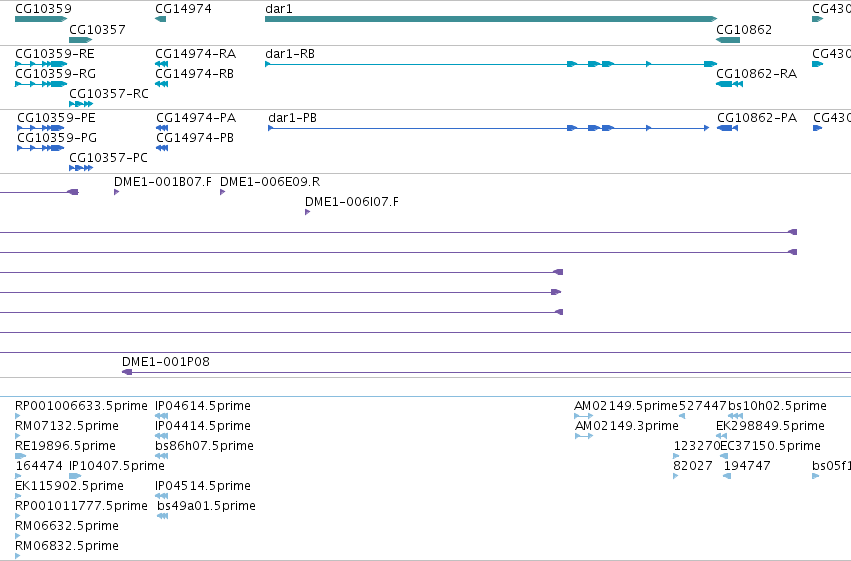Click the CG10862-RA transcript label

point(757,74)
